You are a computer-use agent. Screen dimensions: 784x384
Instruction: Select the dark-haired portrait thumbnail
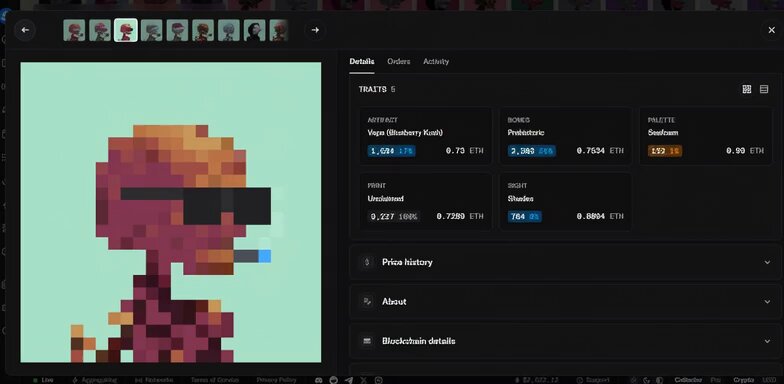tap(254, 30)
